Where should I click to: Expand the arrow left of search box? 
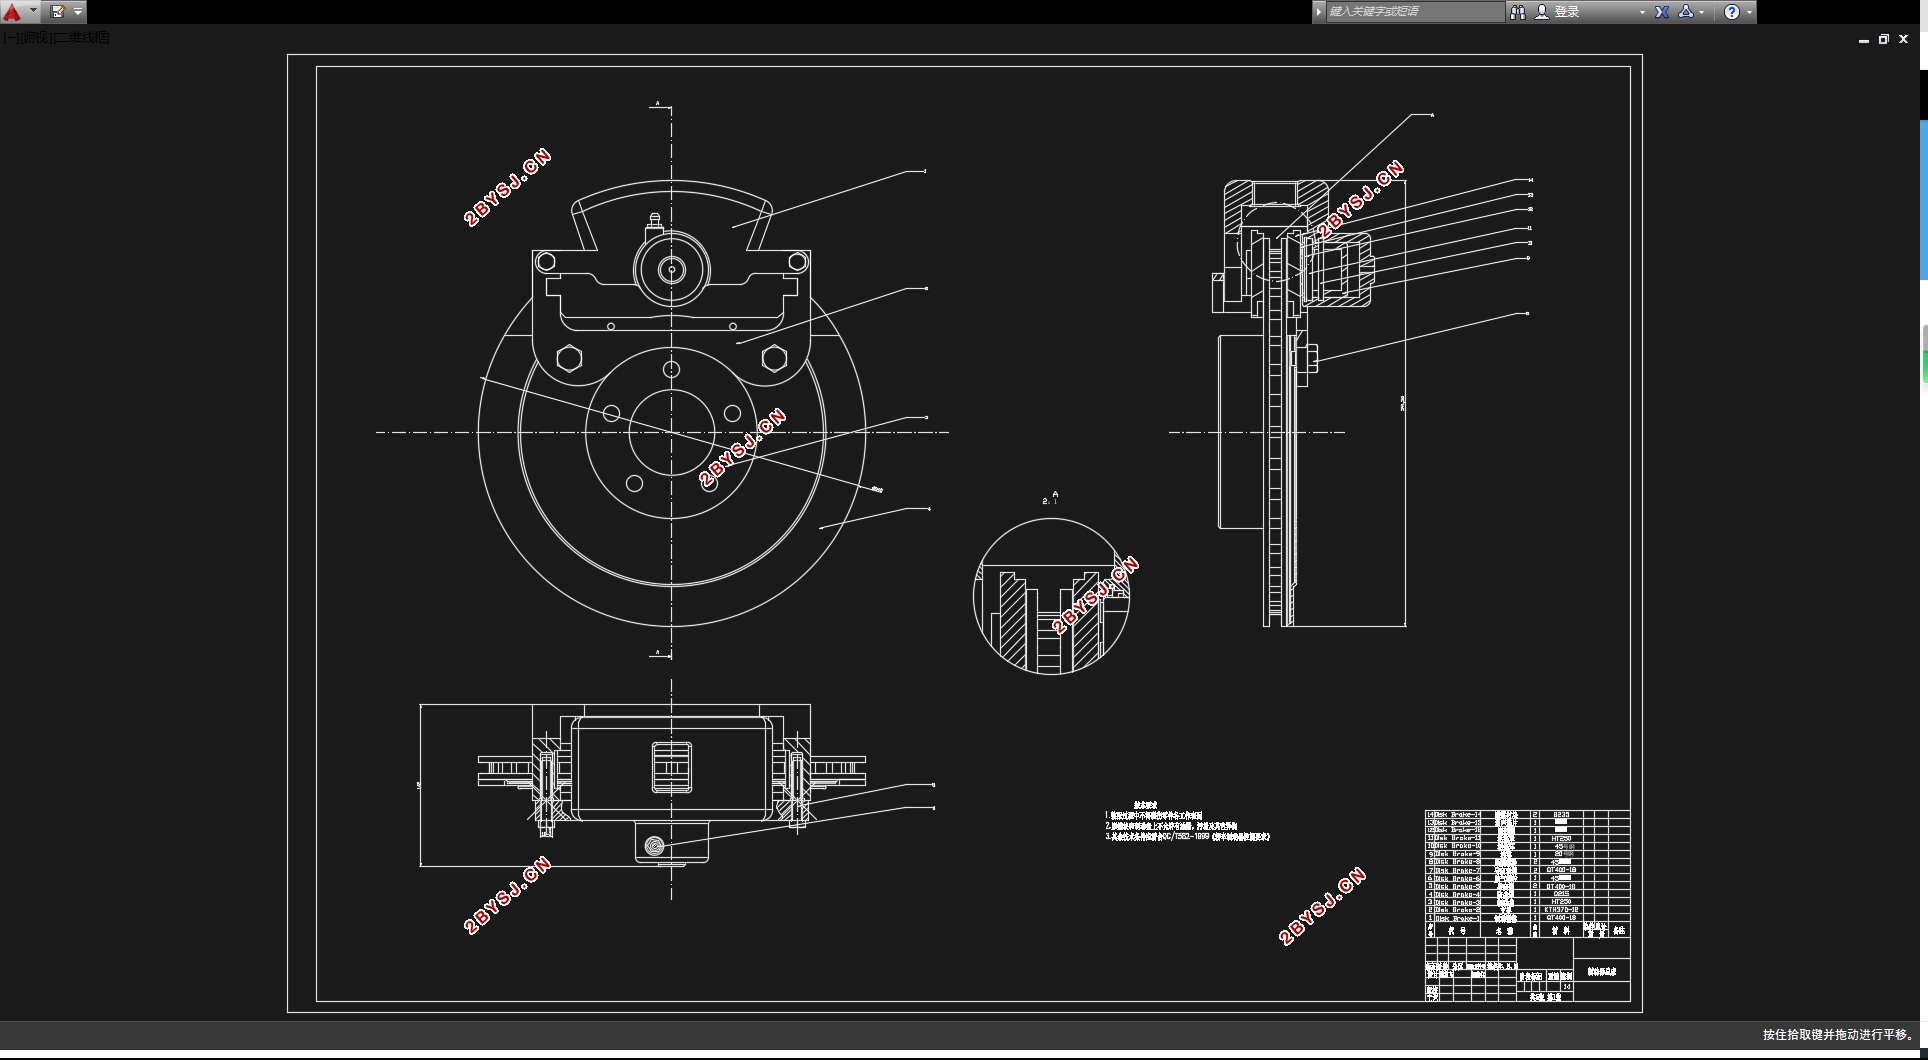[x=1319, y=12]
